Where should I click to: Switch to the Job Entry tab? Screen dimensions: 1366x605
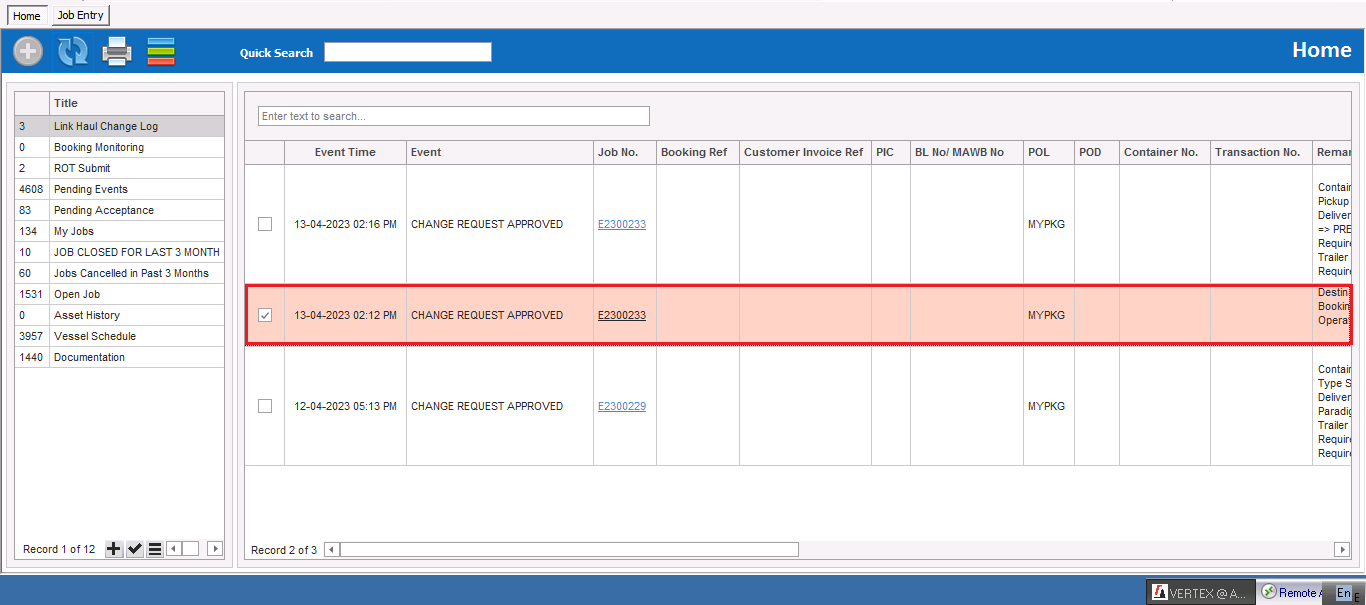(x=80, y=15)
